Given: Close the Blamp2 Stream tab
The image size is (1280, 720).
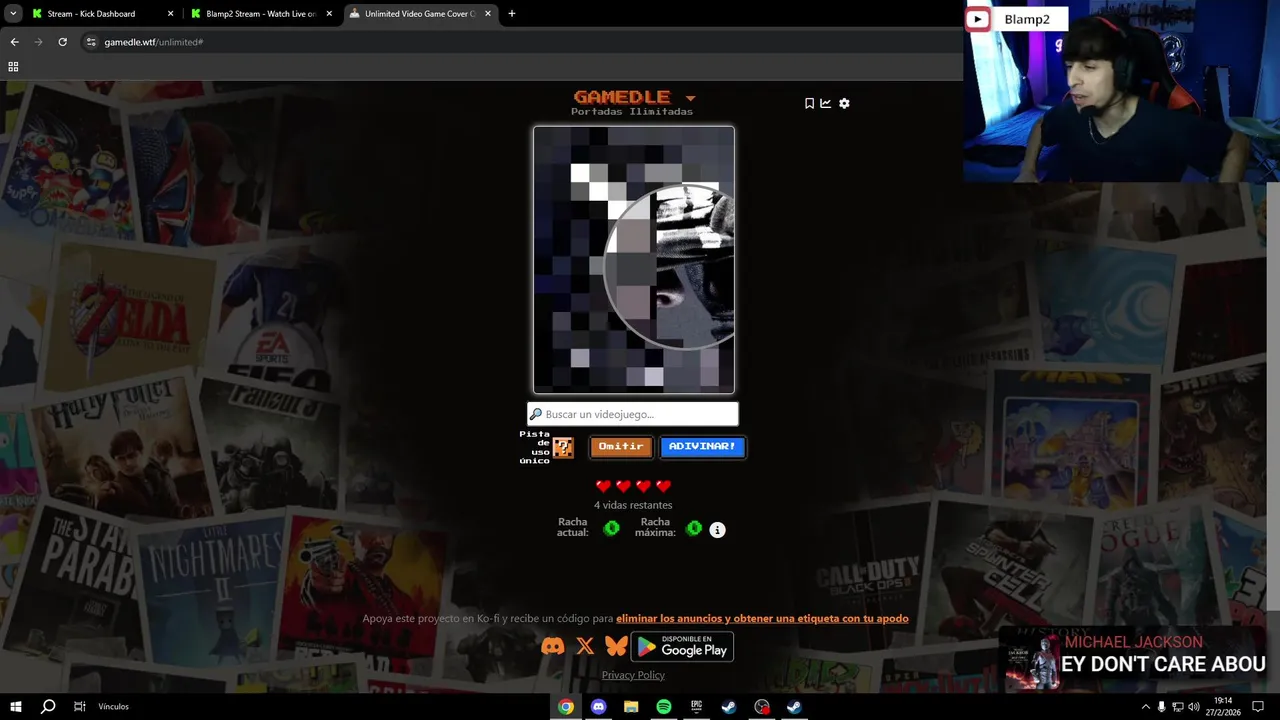Looking at the screenshot, I should [x=328, y=14].
